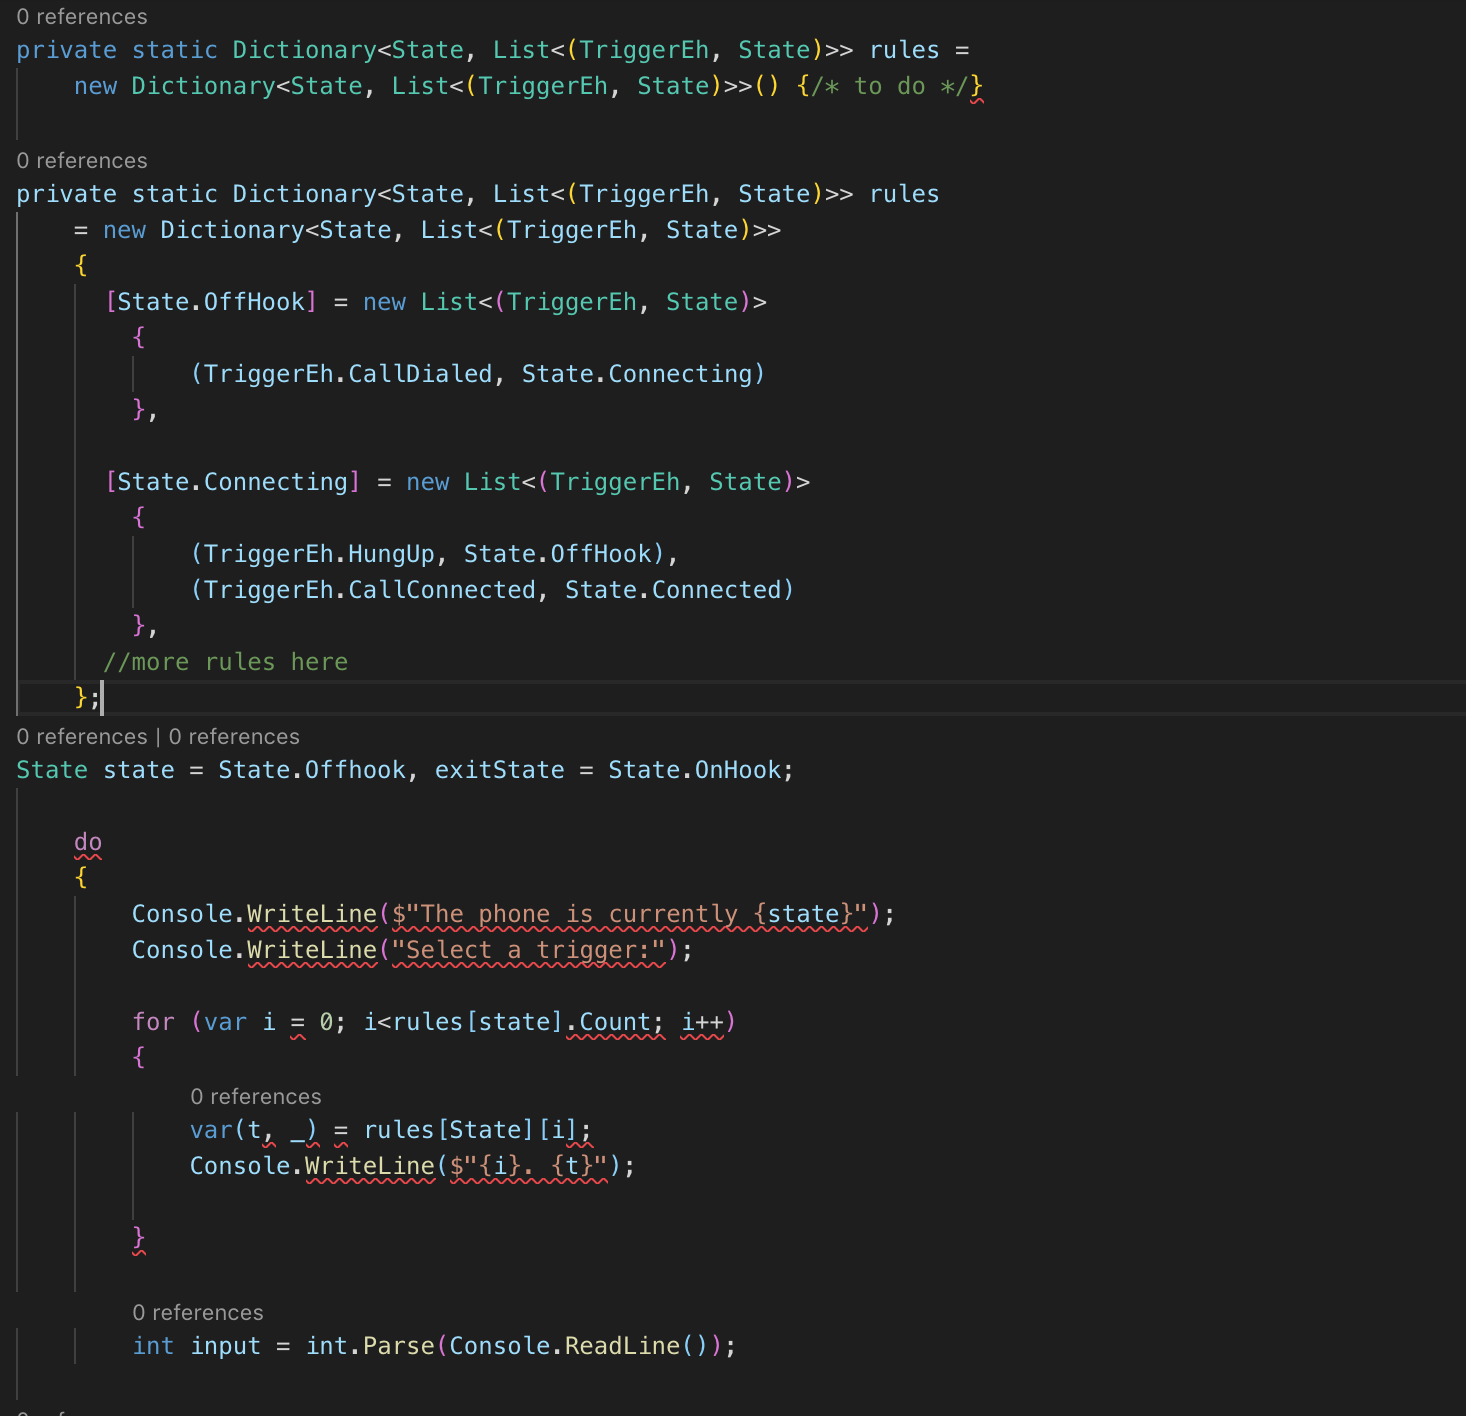Click the '//more rules here' comment

click(x=226, y=662)
